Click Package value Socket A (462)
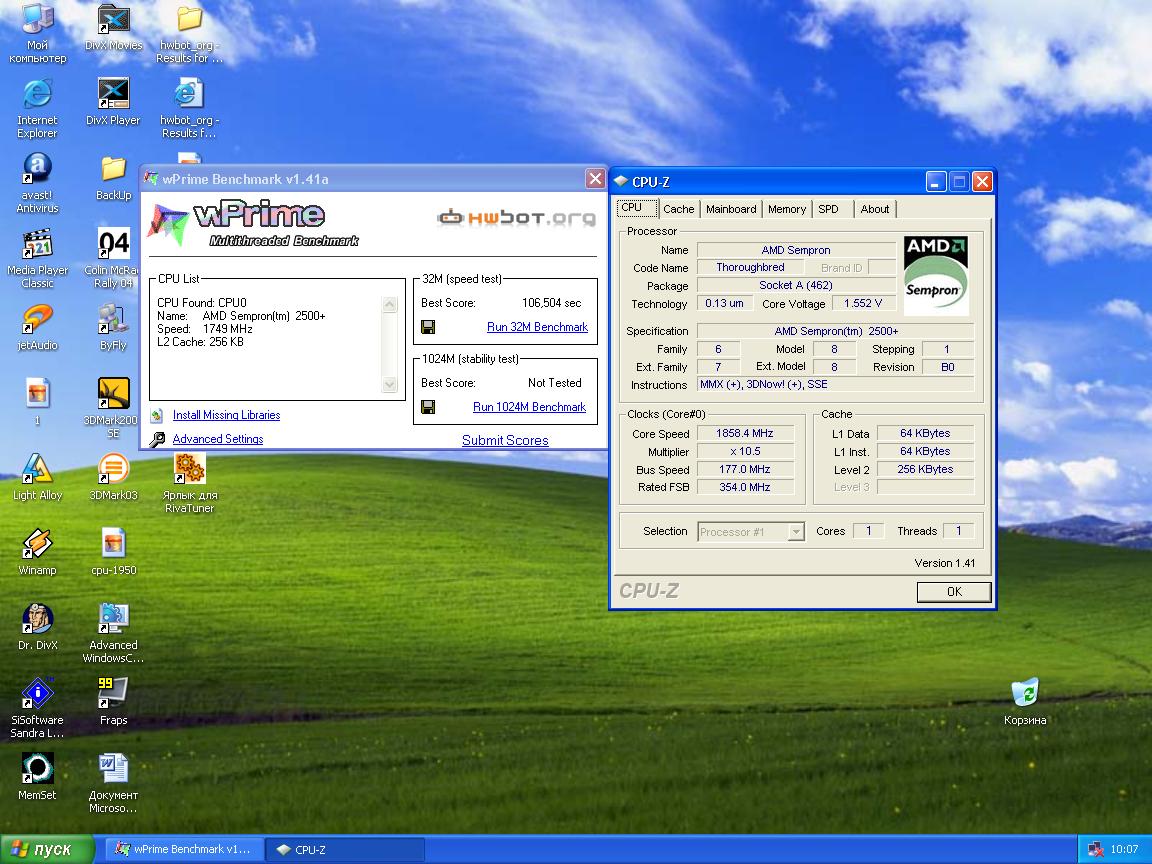The height and width of the screenshot is (864, 1152). pyautogui.click(x=796, y=285)
